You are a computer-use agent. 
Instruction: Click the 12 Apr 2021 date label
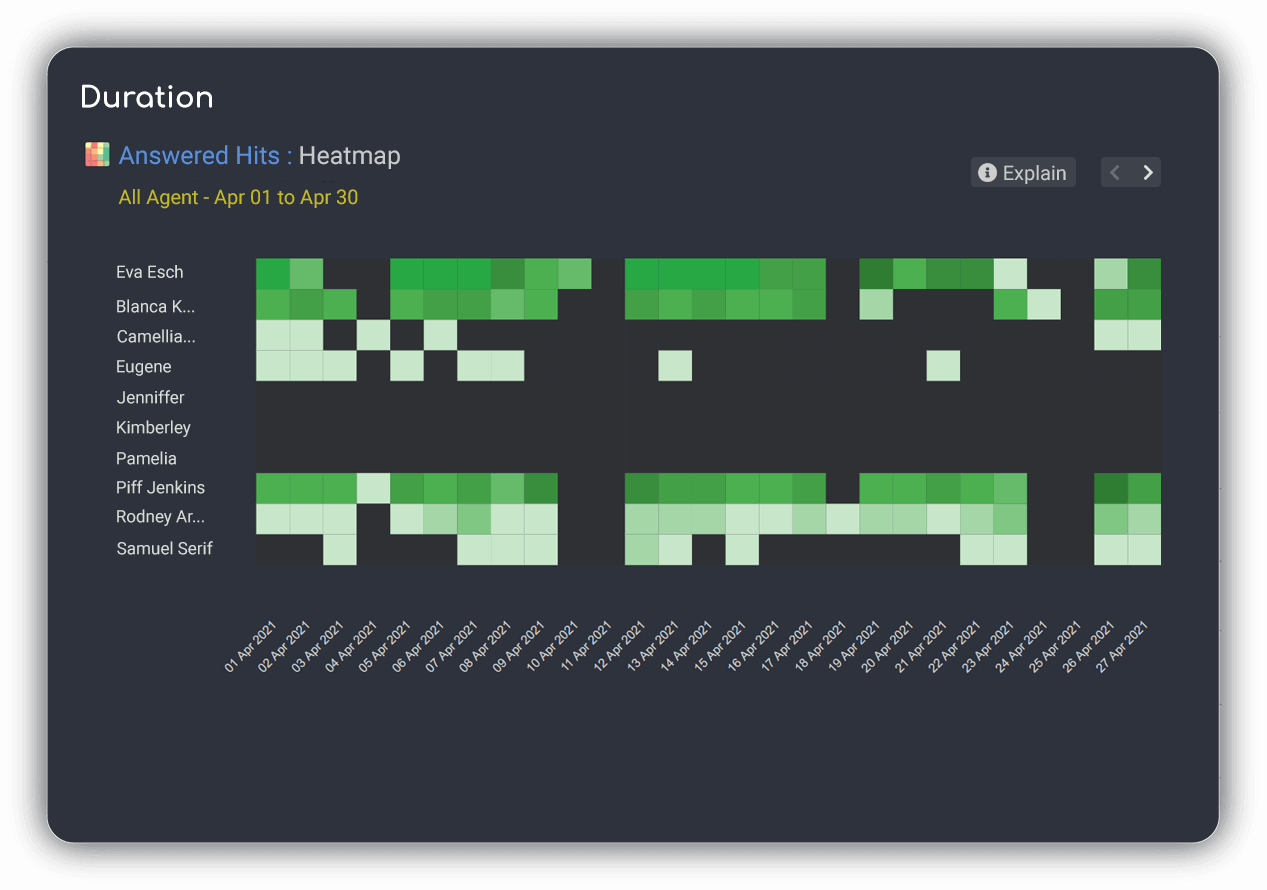(x=621, y=647)
